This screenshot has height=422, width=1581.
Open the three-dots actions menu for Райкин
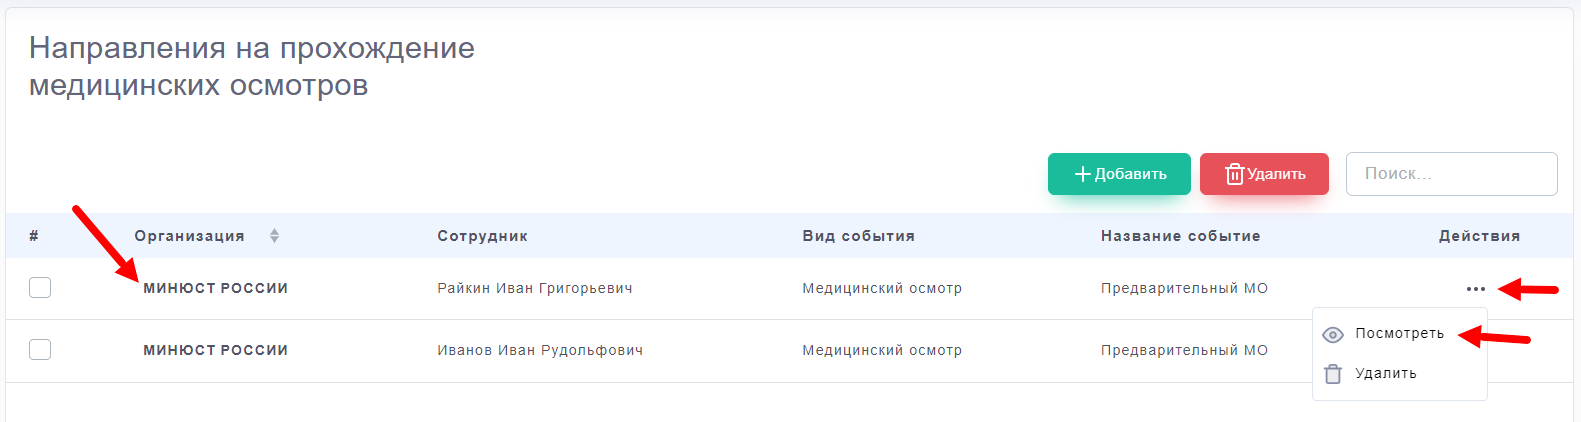1475,289
